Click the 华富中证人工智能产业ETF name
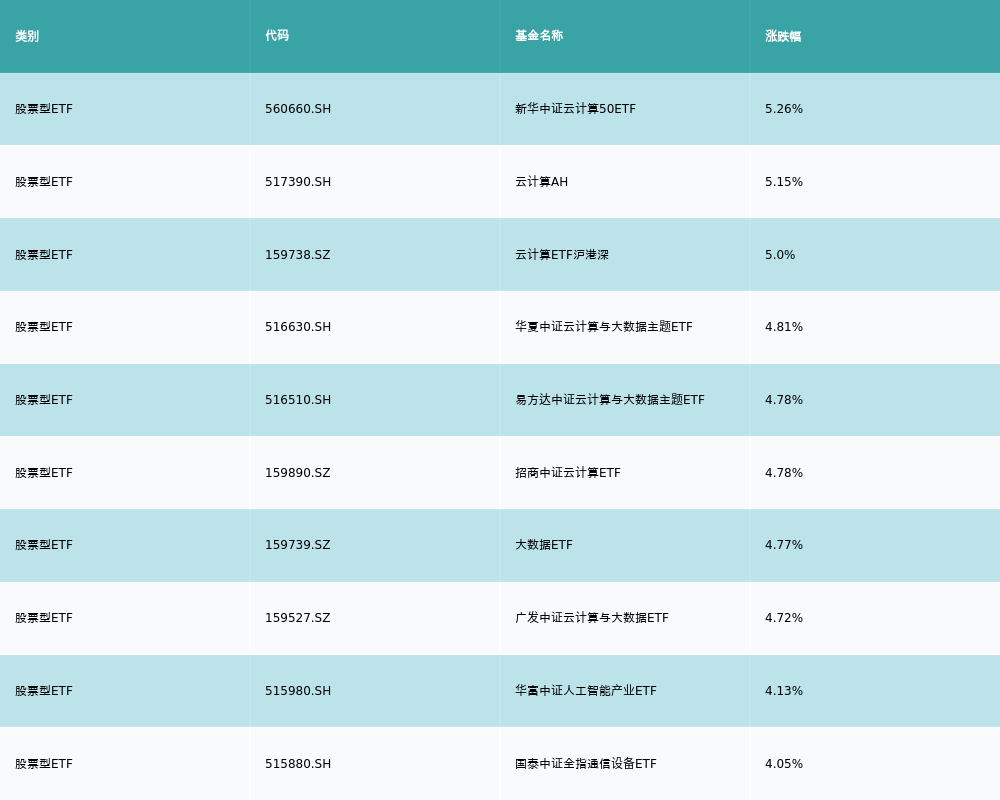Screen dimensions: 1000x800 point(585,691)
